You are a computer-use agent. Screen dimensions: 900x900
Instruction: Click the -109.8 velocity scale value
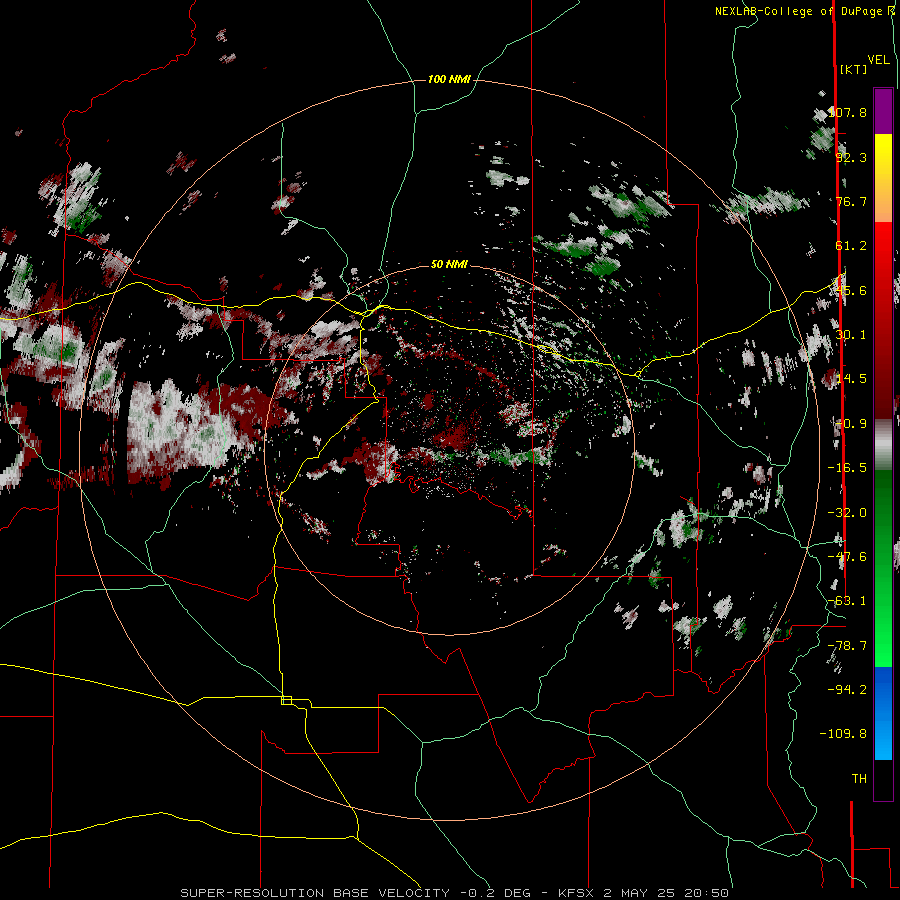pos(843,734)
